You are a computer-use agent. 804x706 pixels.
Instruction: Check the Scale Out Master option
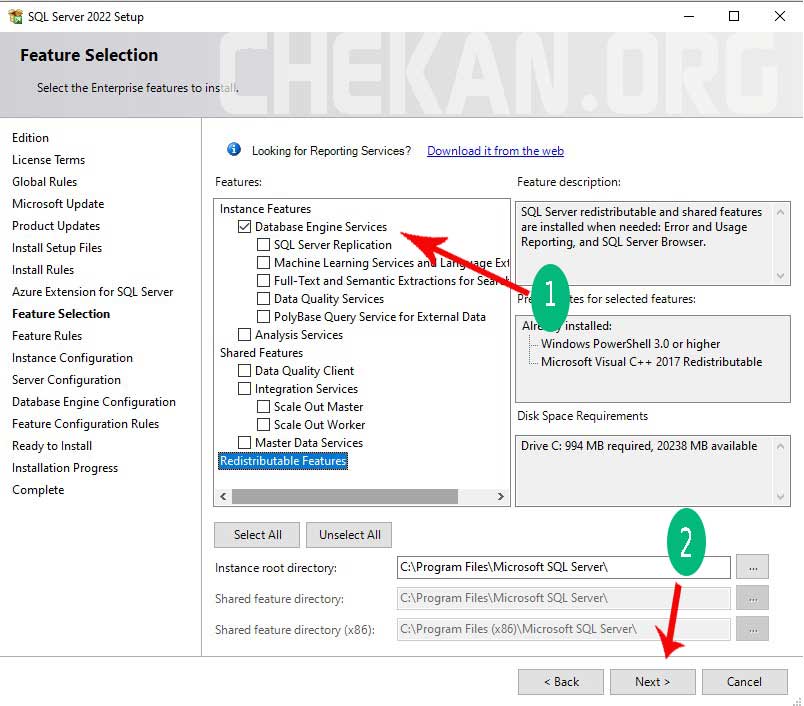pyautogui.click(x=263, y=407)
